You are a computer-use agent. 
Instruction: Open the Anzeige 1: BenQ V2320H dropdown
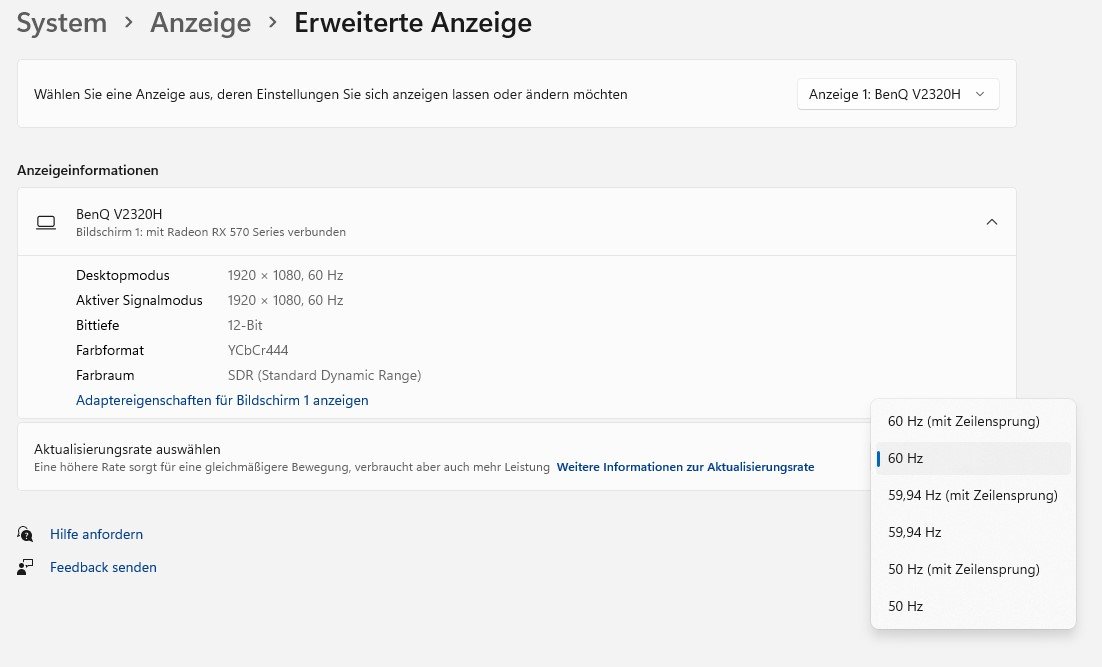(x=897, y=94)
